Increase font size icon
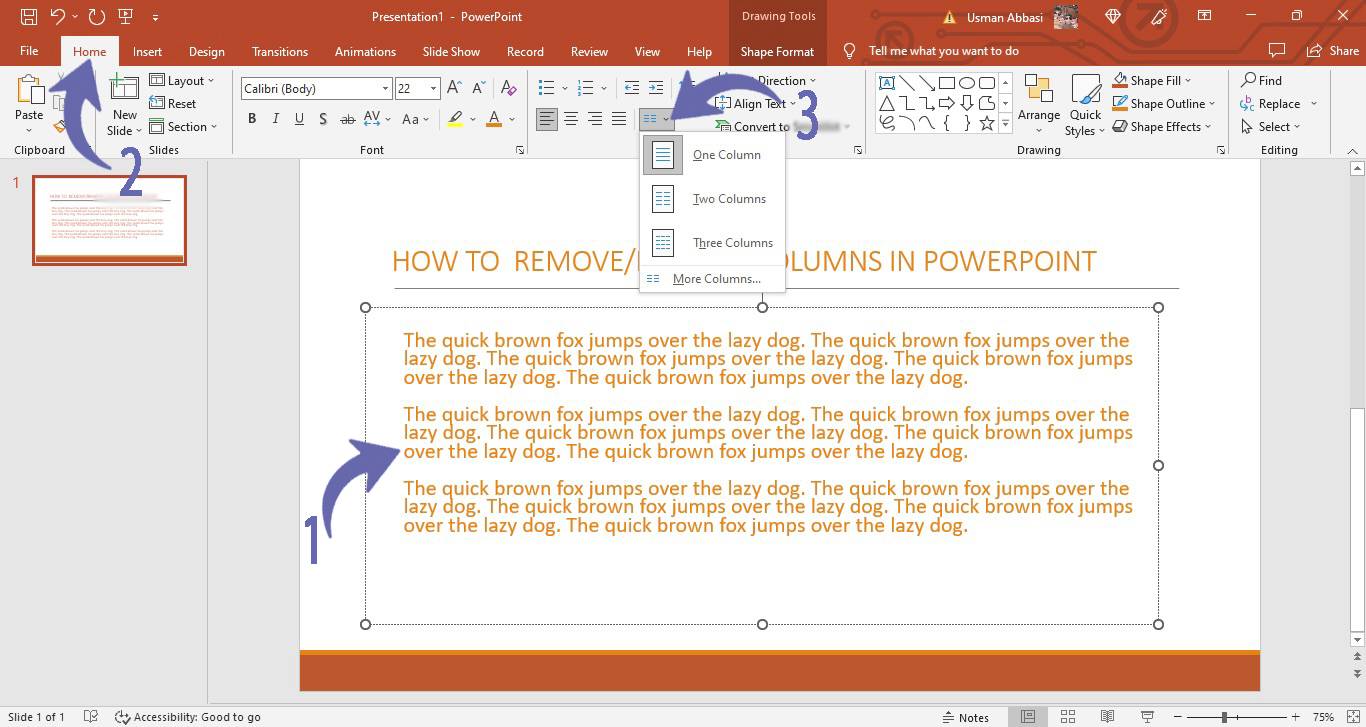This screenshot has height=727, width=1366. (x=455, y=88)
